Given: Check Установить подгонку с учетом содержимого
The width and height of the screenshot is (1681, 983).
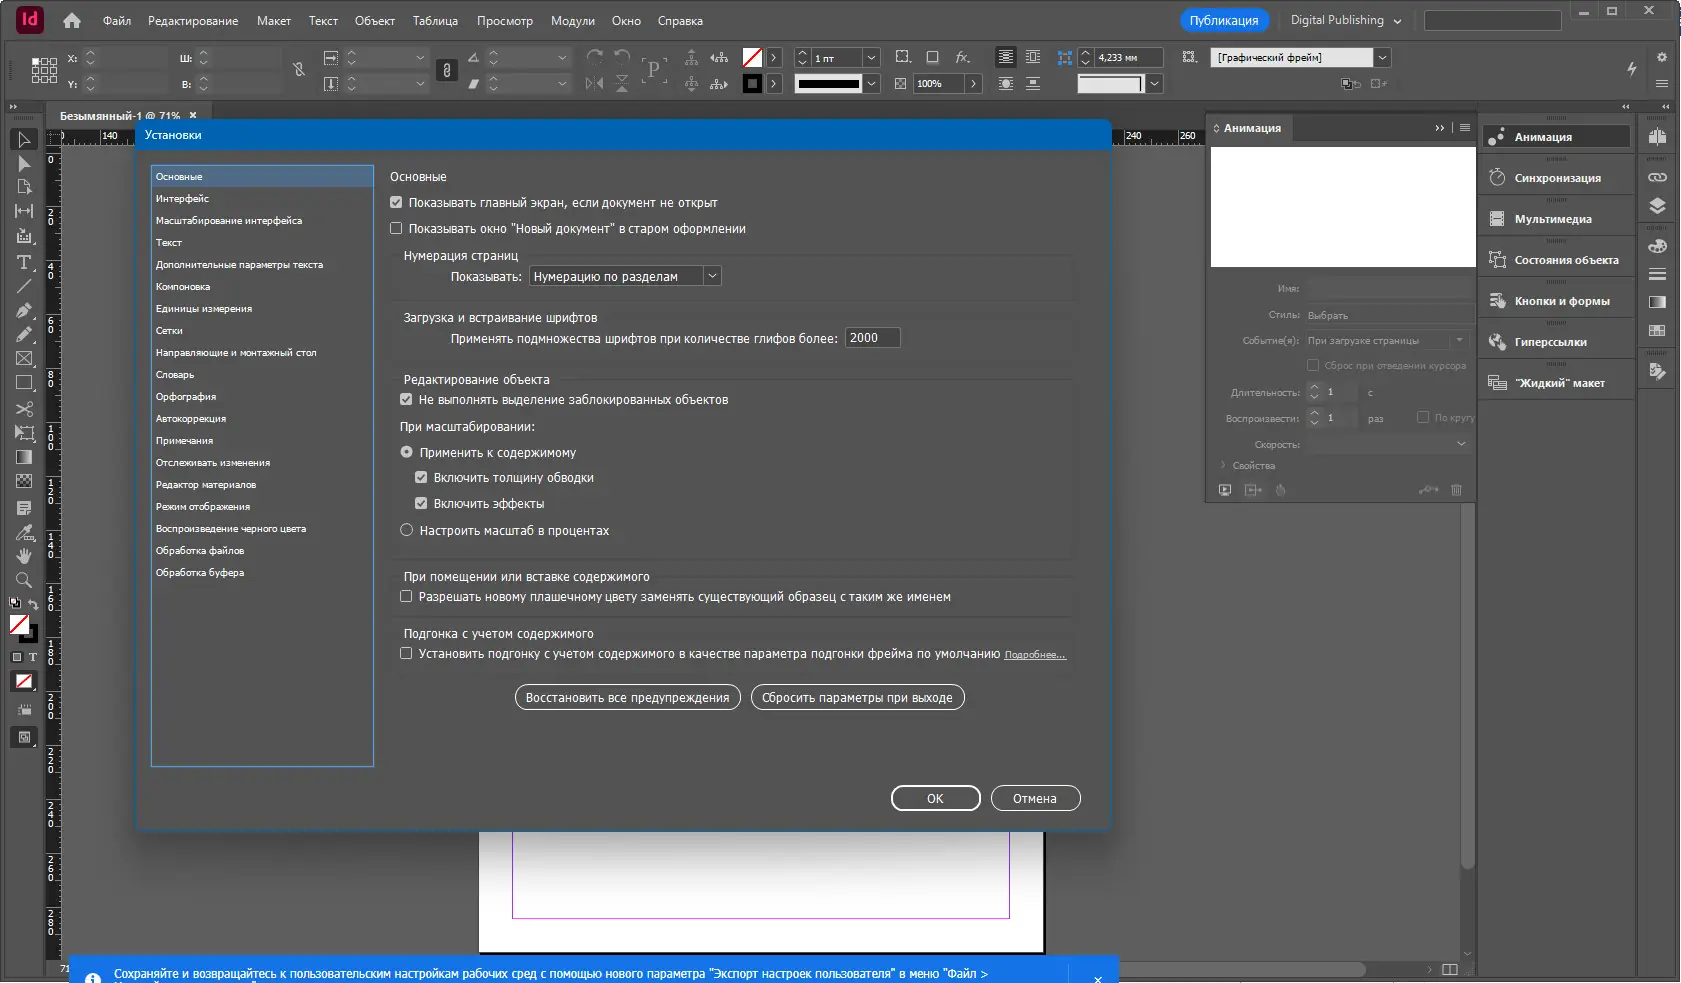Looking at the screenshot, I should (406, 653).
